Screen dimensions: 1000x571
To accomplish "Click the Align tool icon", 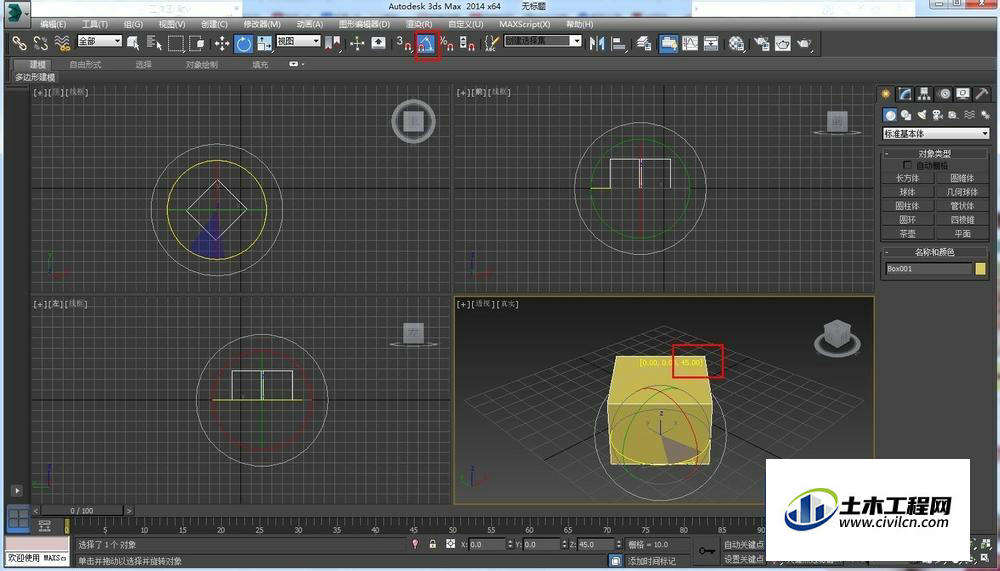I will pos(619,43).
